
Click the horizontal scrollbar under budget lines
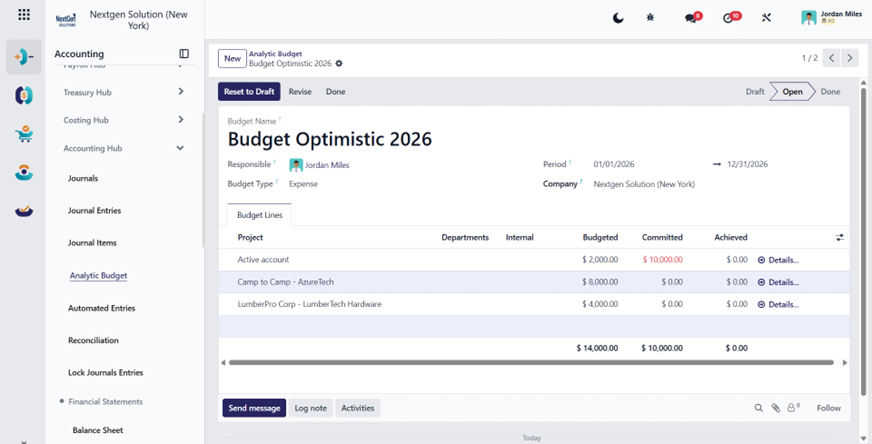(x=531, y=363)
